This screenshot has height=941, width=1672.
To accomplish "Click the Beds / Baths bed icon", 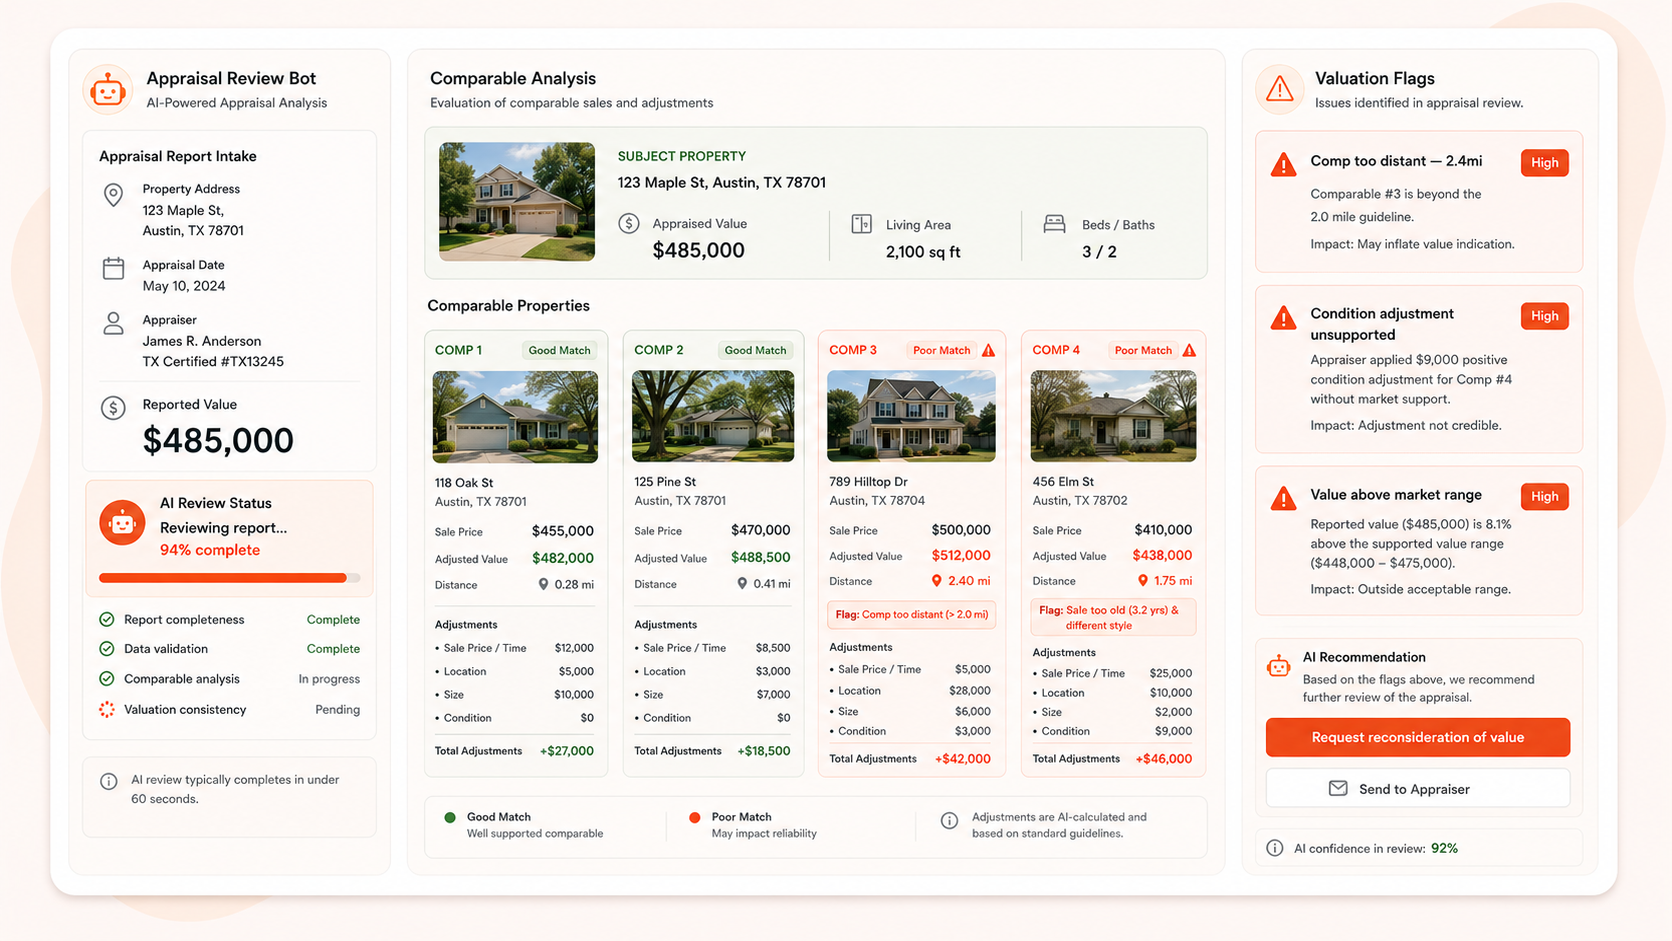I will click(1054, 224).
